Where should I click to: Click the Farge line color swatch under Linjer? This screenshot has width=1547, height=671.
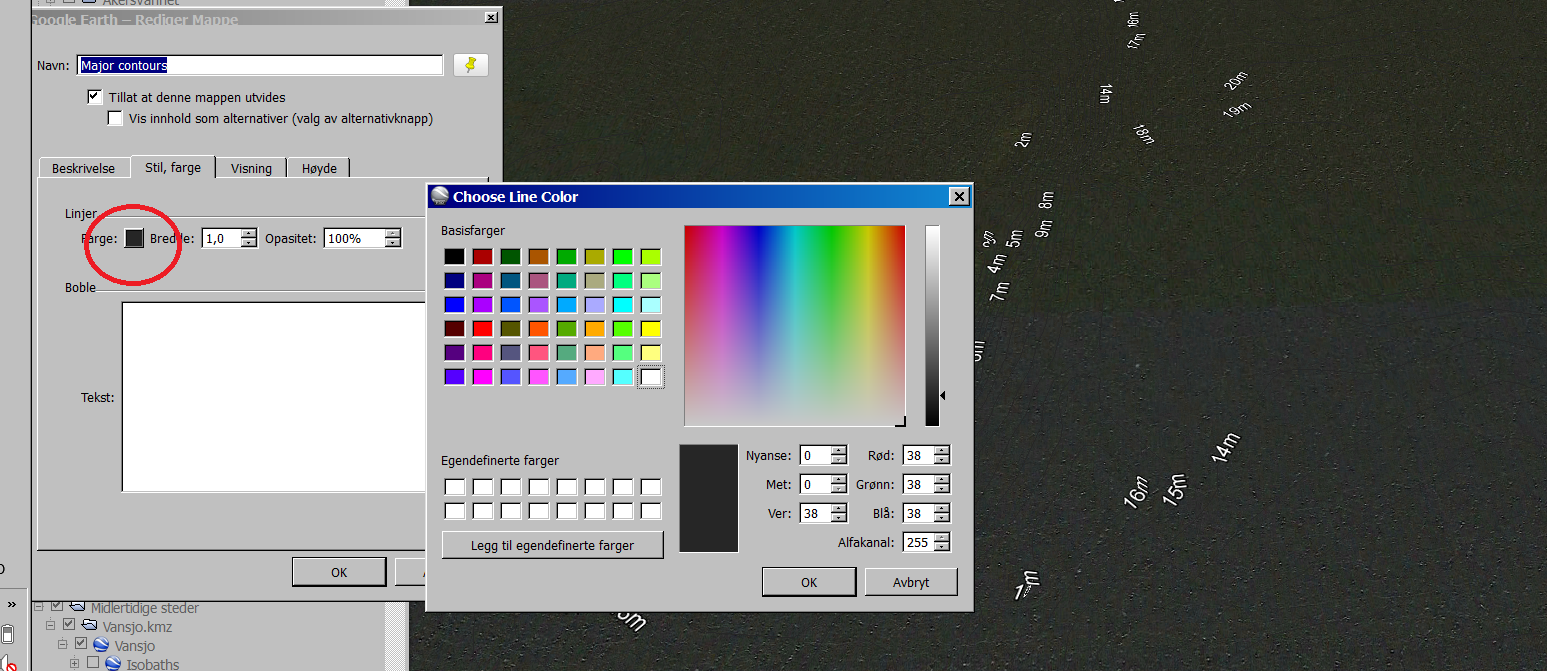134,238
